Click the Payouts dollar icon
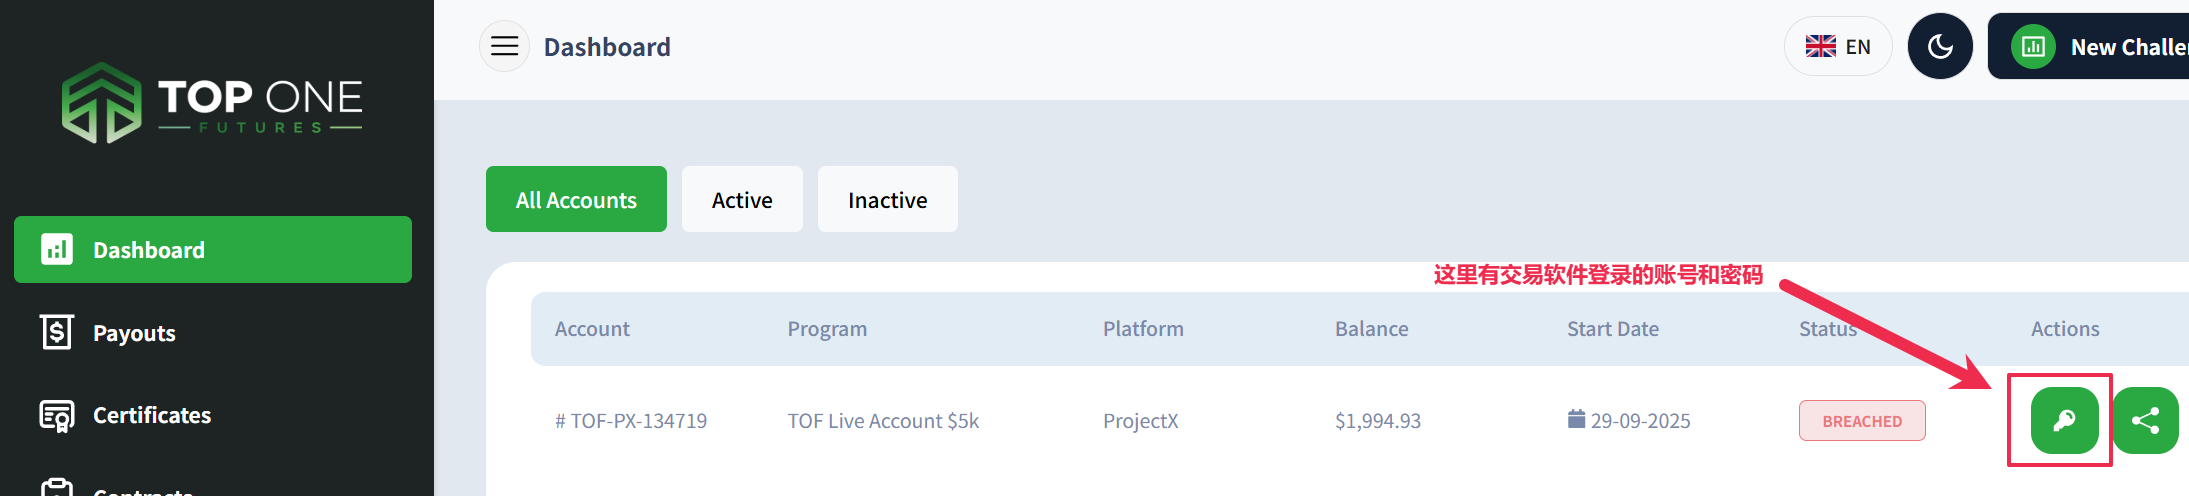The width and height of the screenshot is (2189, 496). point(57,332)
